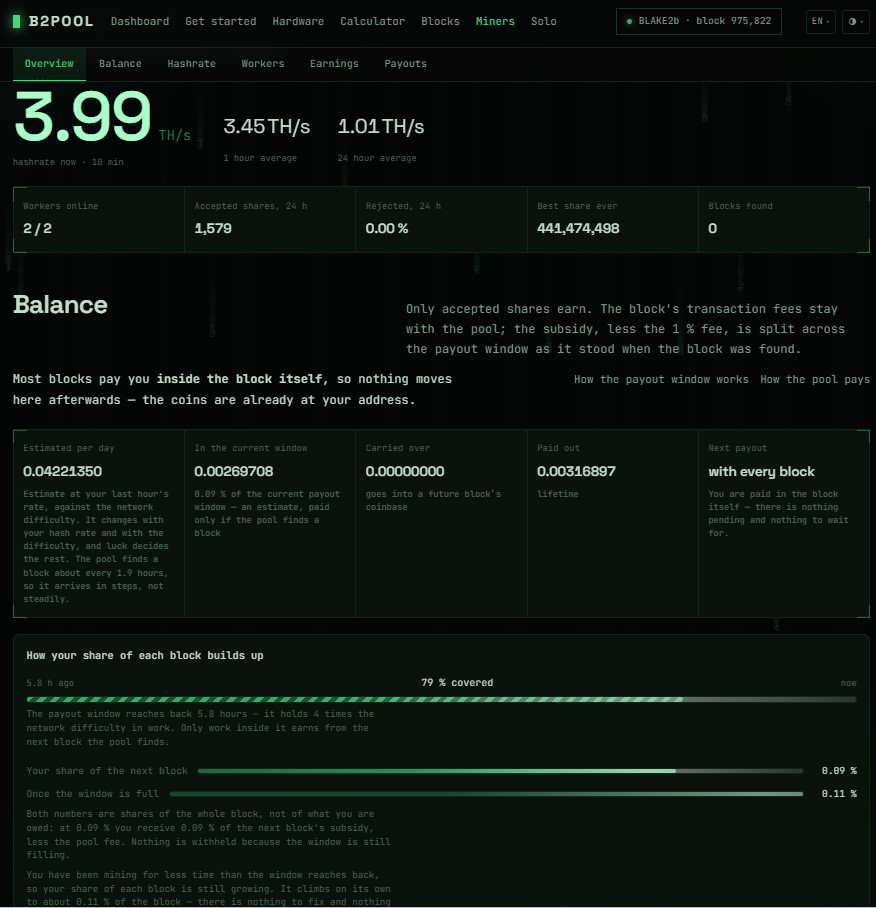Click the Blocks found value 0
The image size is (876, 908).
click(x=712, y=229)
